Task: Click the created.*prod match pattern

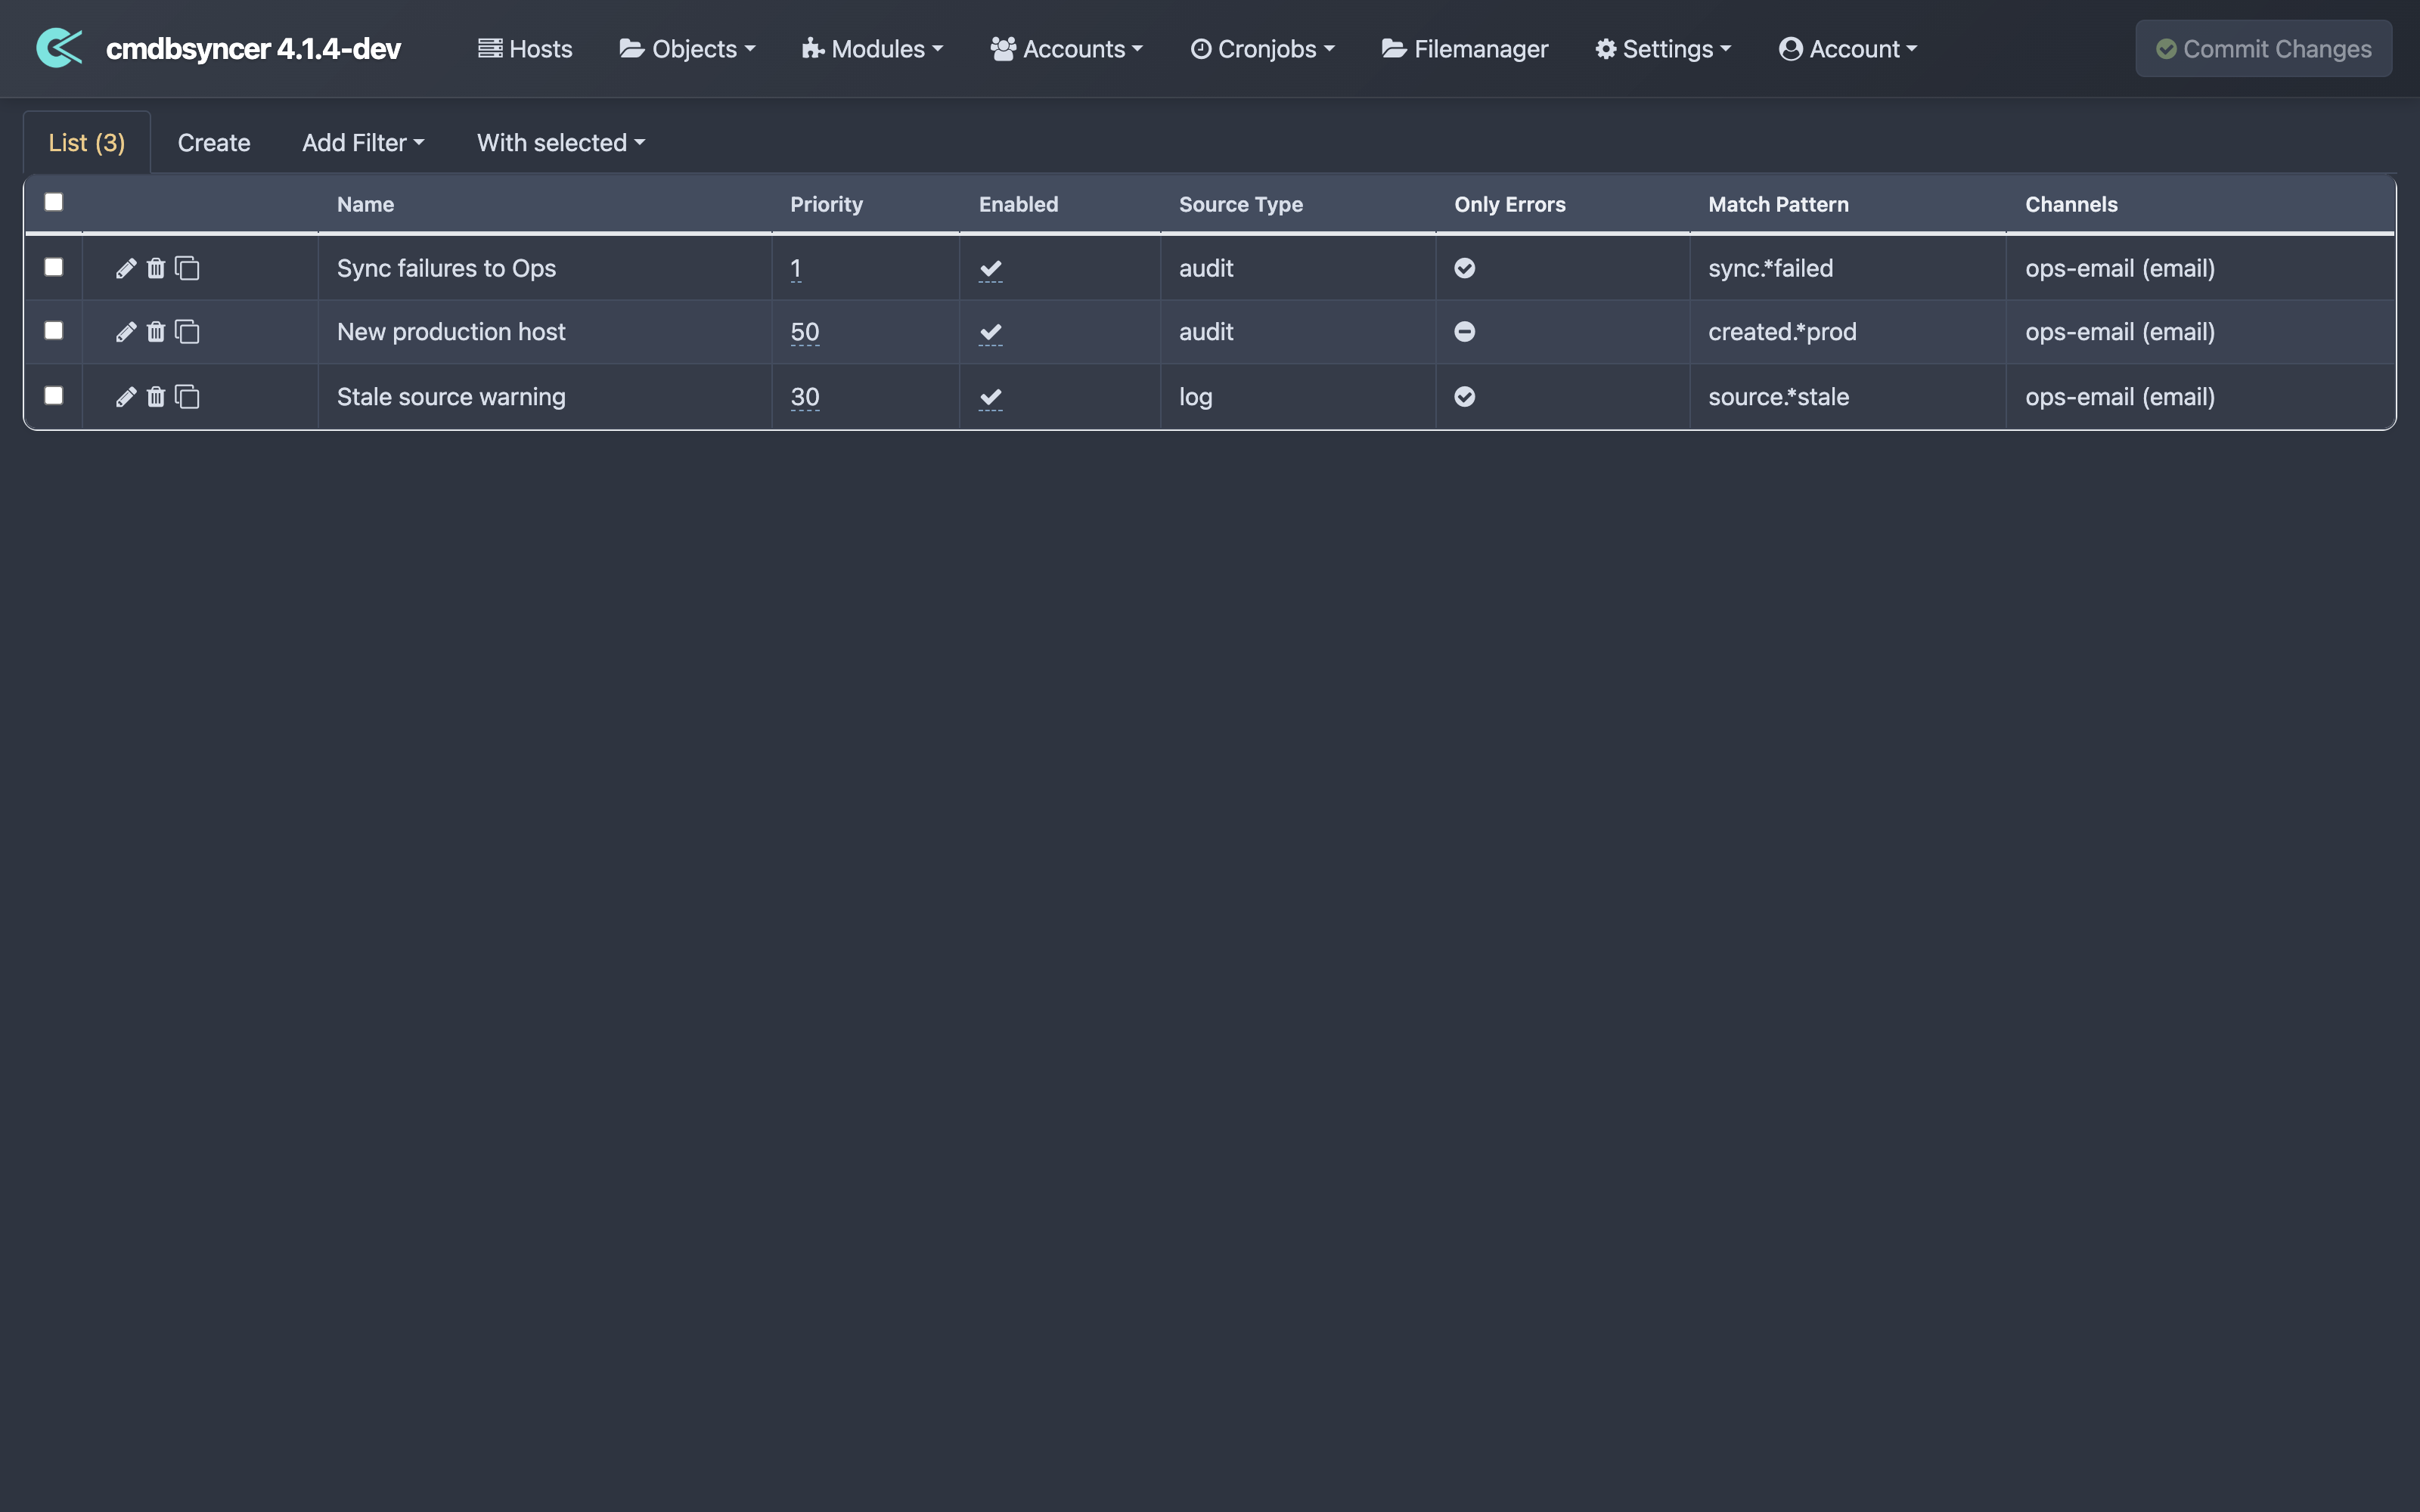Action: (1782, 332)
